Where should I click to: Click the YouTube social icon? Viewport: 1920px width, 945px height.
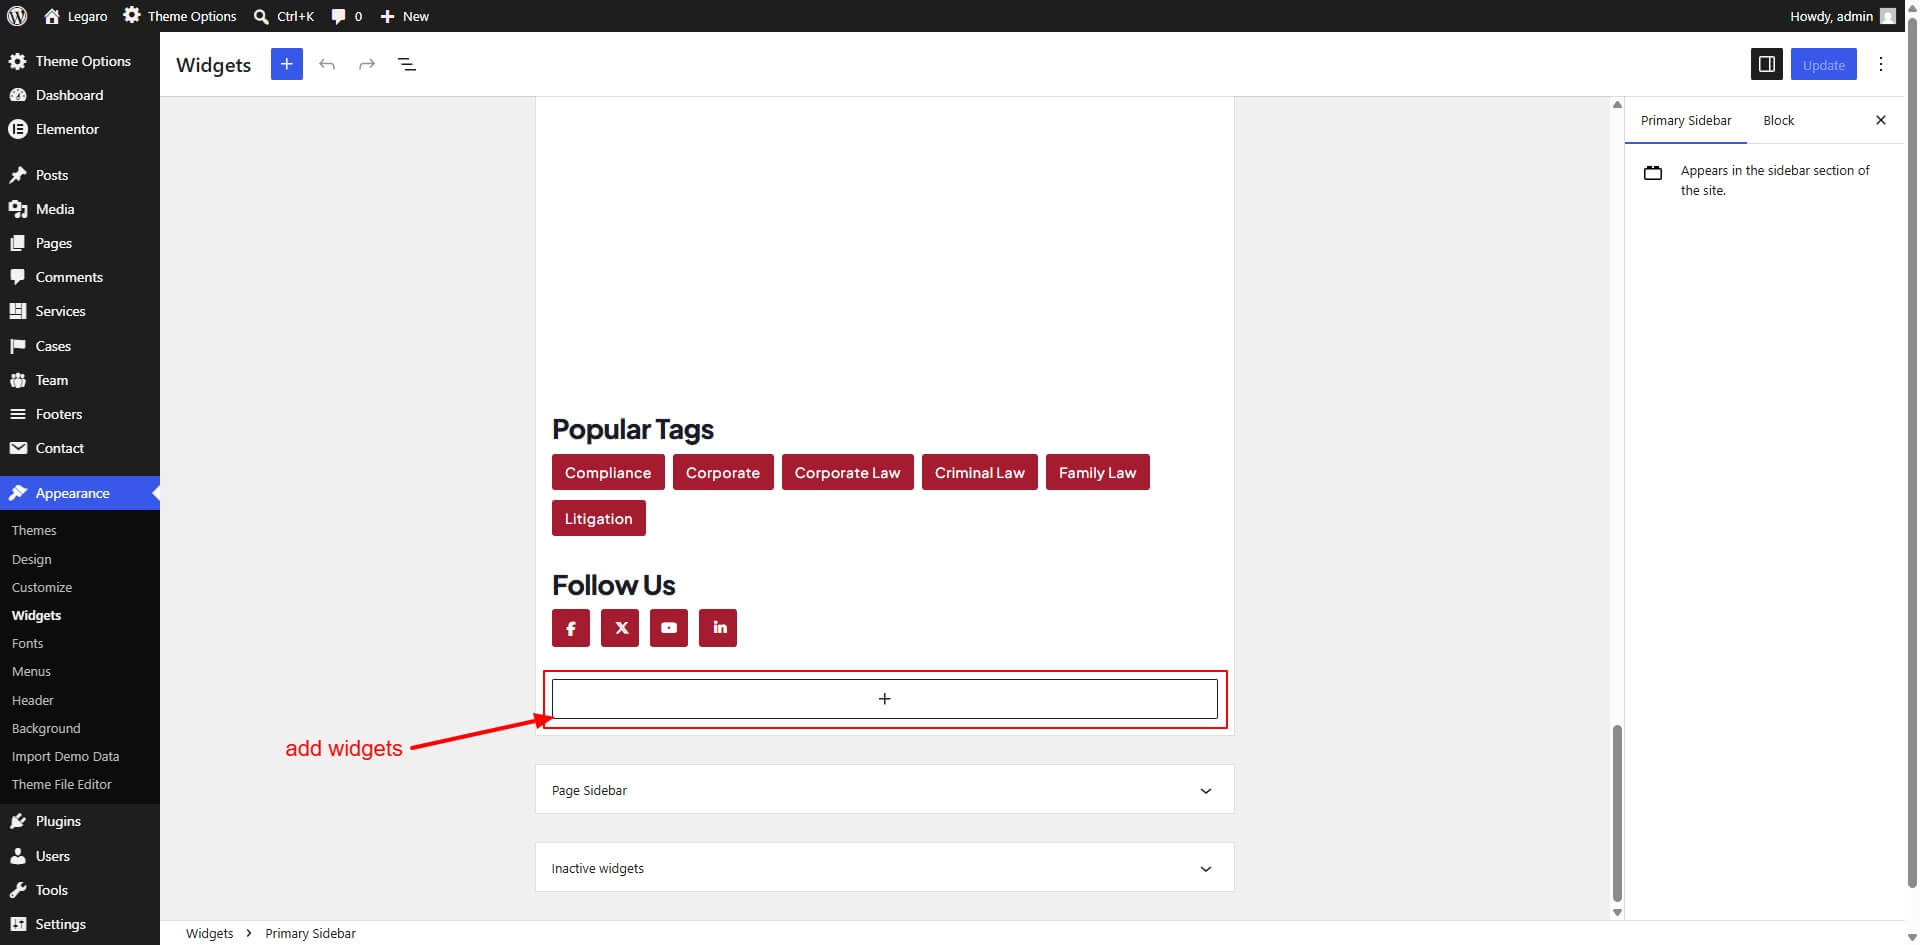tap(669, 628)
